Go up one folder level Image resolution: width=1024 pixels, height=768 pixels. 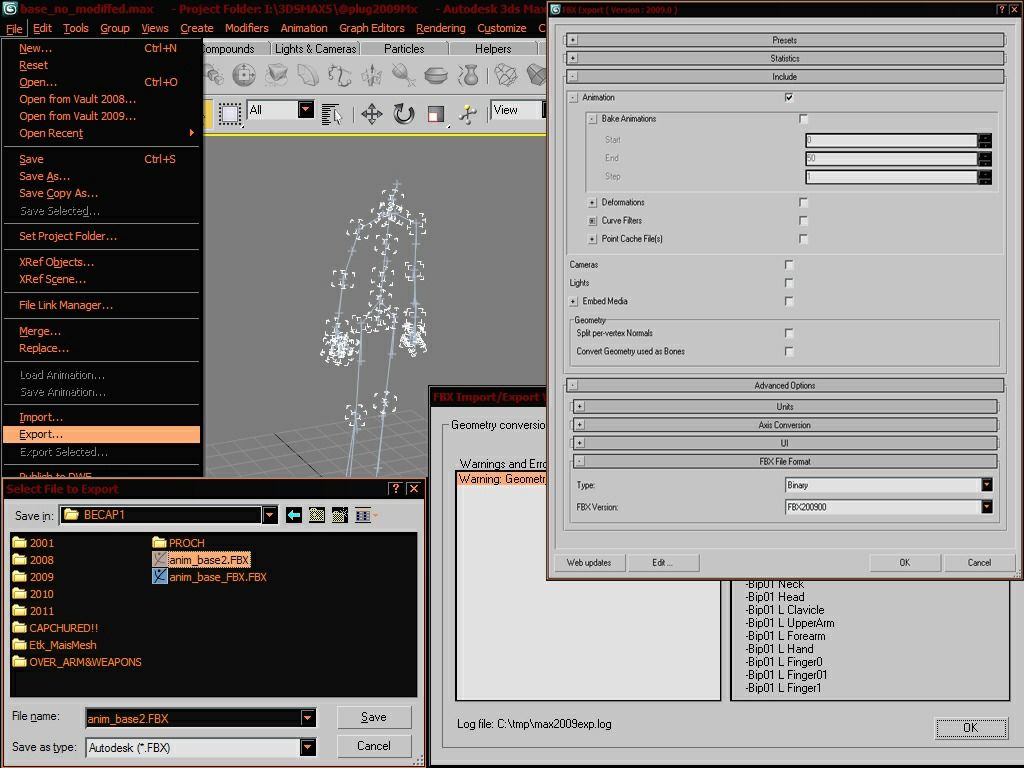317,515
